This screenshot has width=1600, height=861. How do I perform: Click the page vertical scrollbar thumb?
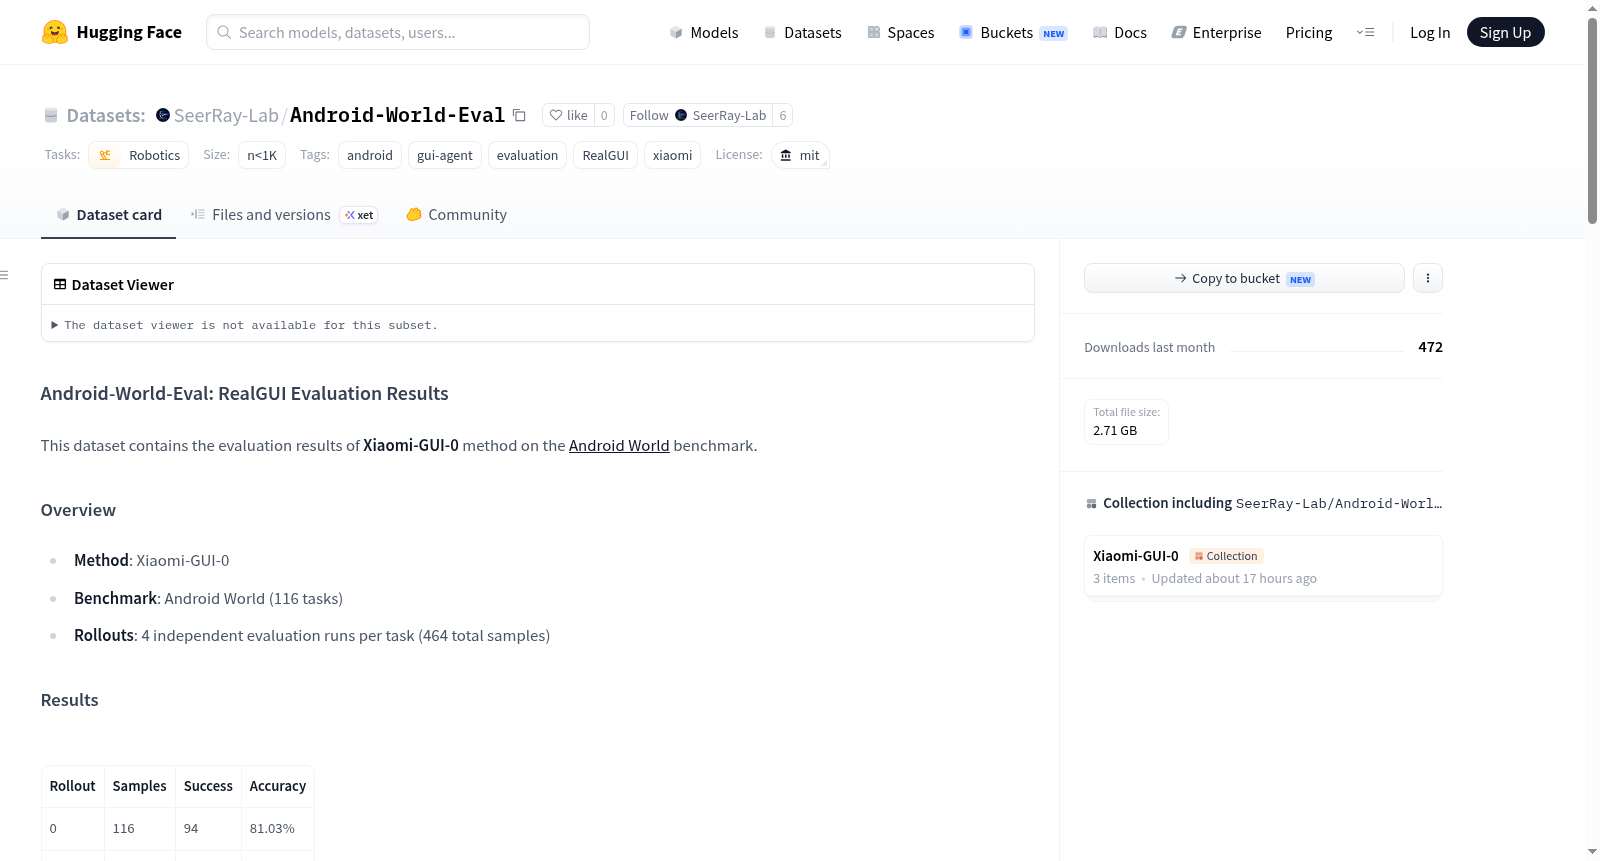[1592, 120]
